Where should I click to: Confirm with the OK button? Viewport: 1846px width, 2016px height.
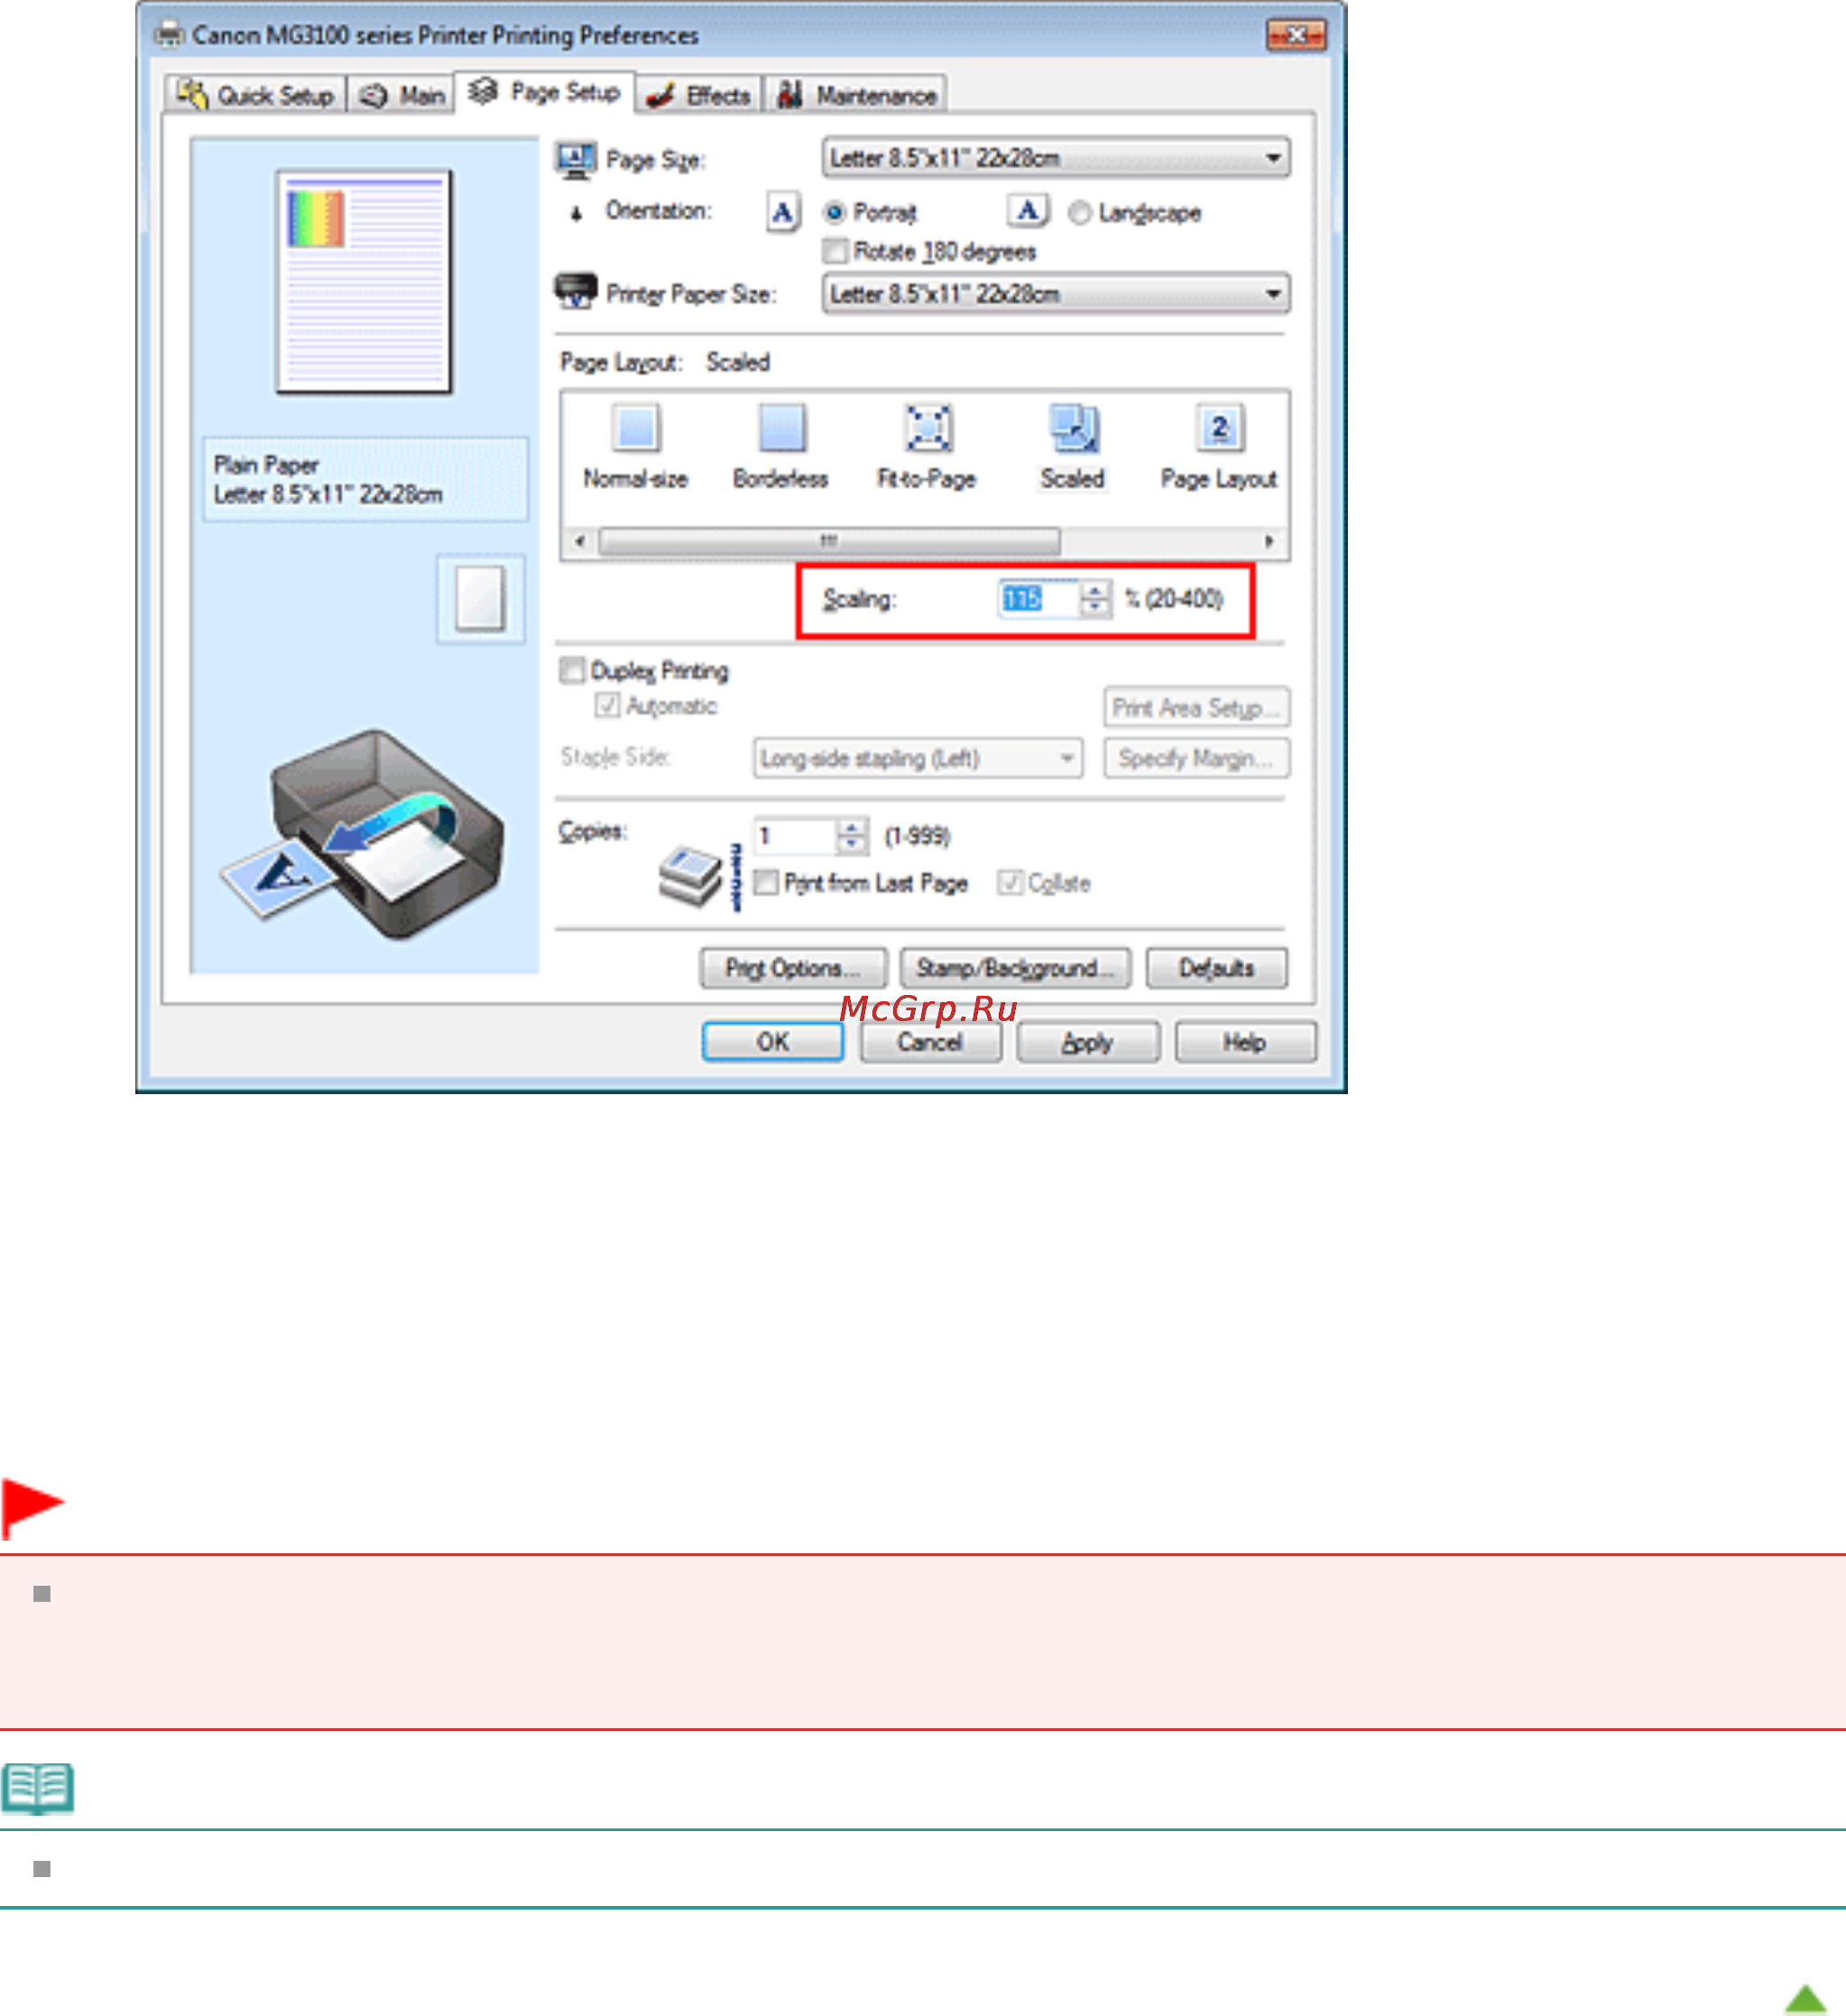772,1042
